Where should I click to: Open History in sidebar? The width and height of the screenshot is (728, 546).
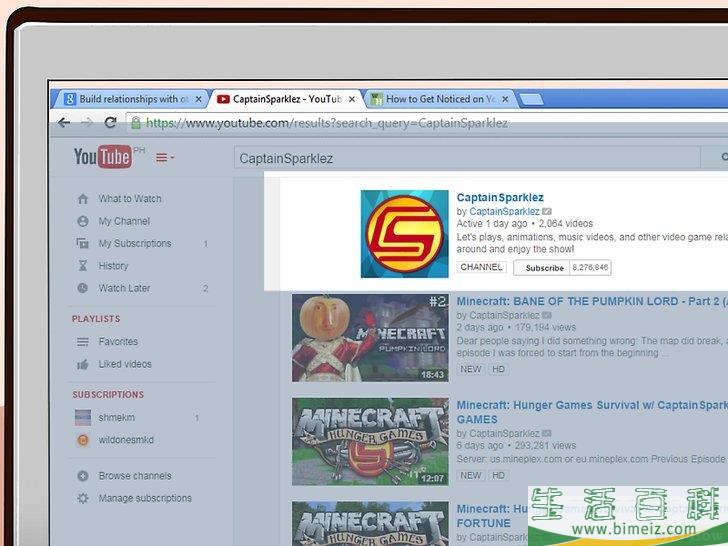(113, 266)
